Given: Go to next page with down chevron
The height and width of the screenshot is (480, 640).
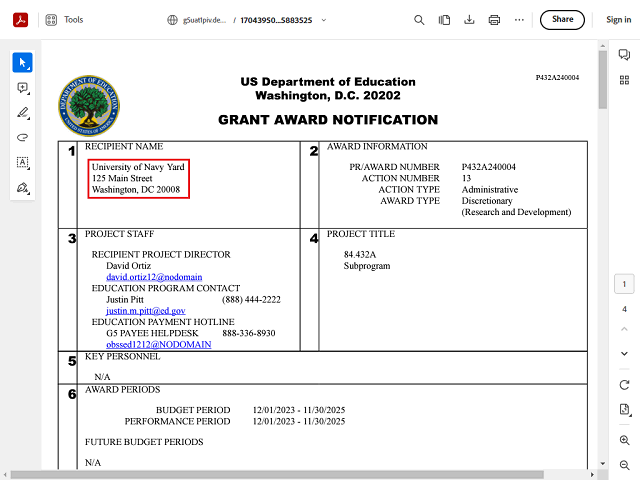Looking at the screenshot, I should tap(624, 353).
